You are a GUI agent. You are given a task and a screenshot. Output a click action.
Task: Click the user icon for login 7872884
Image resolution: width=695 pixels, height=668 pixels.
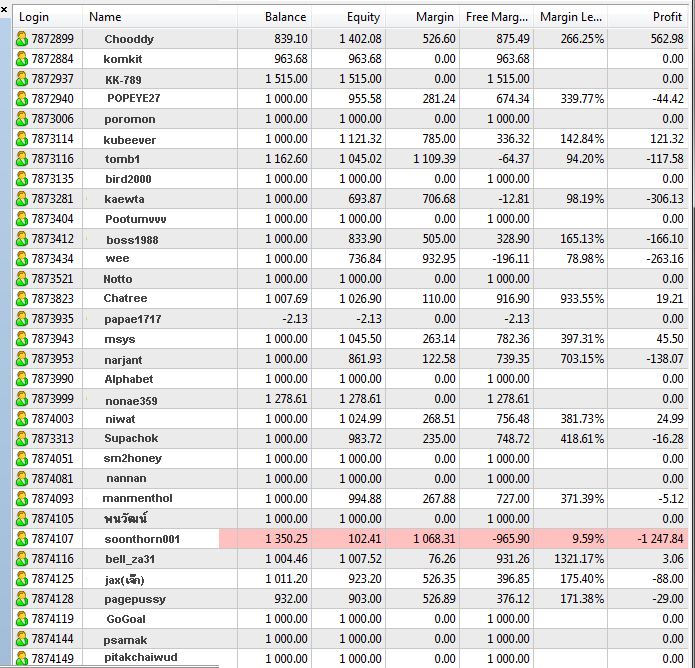click(22, 59)
